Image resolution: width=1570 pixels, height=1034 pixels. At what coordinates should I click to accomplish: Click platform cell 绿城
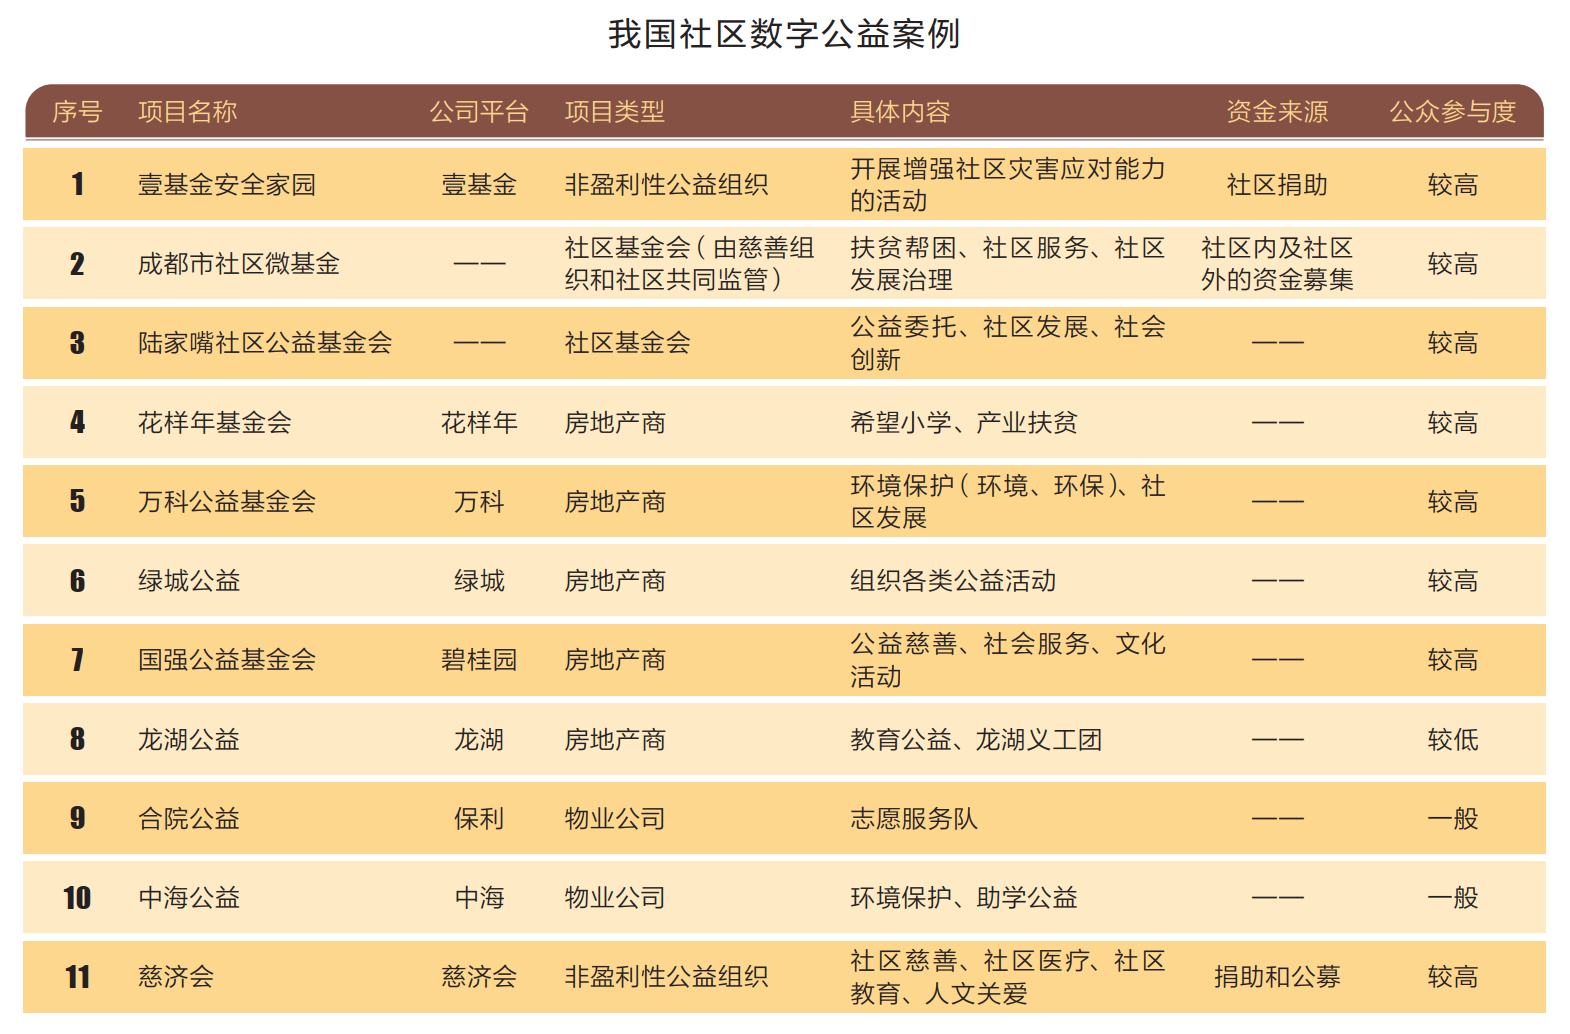[x=479, y=581]
